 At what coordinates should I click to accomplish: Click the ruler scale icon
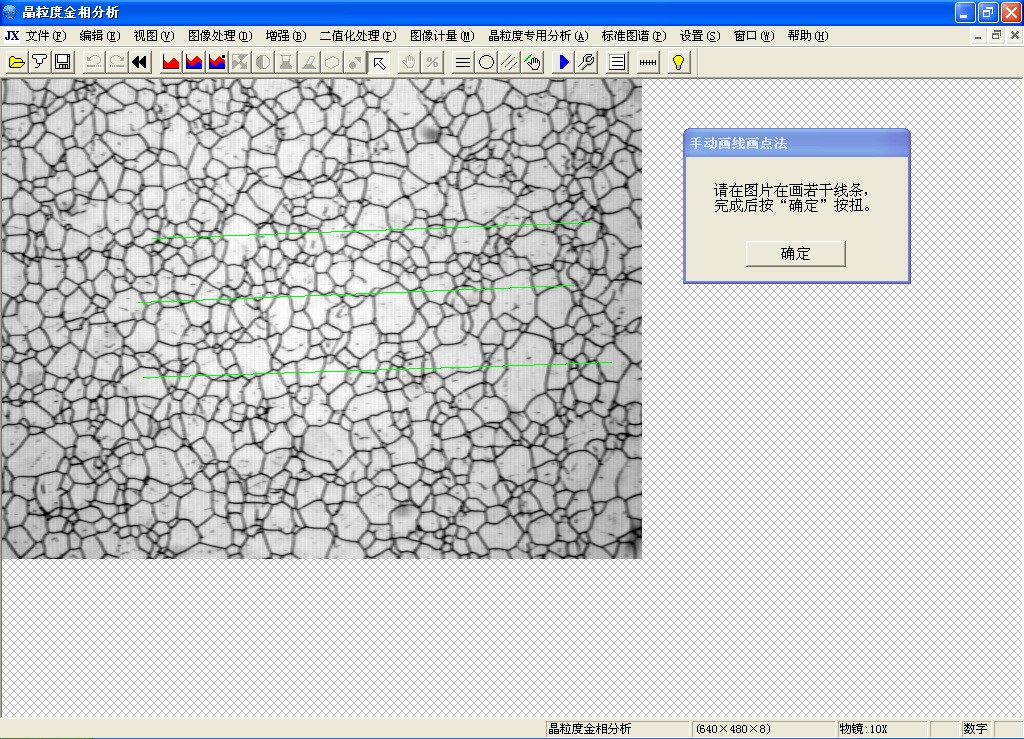click(x=648, y=62)
